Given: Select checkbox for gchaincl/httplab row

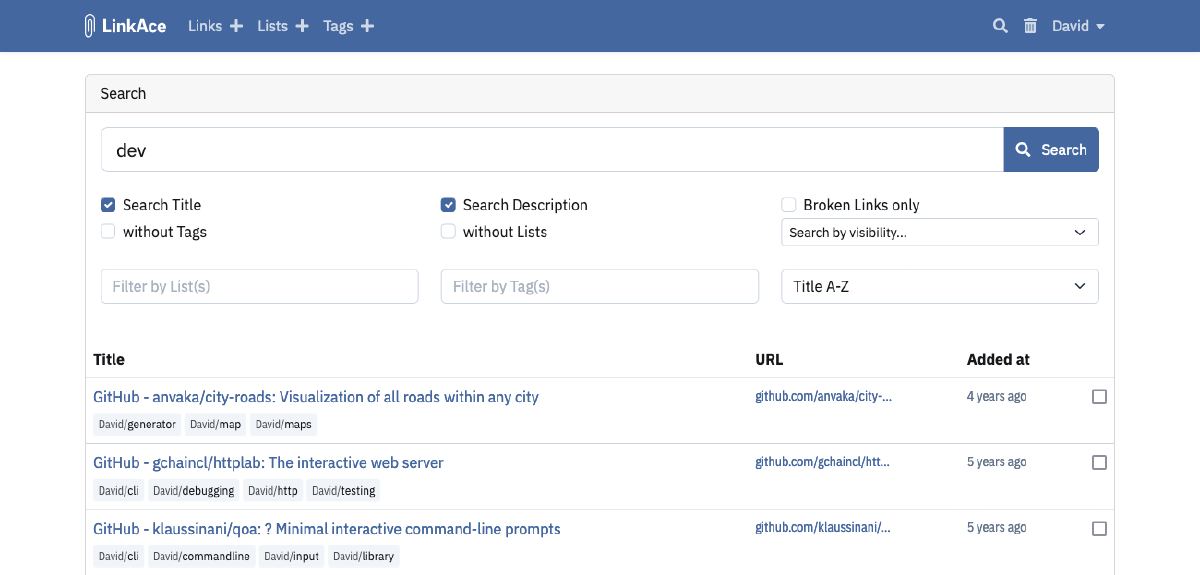Looking at the screenshot, I should 1099,463.
